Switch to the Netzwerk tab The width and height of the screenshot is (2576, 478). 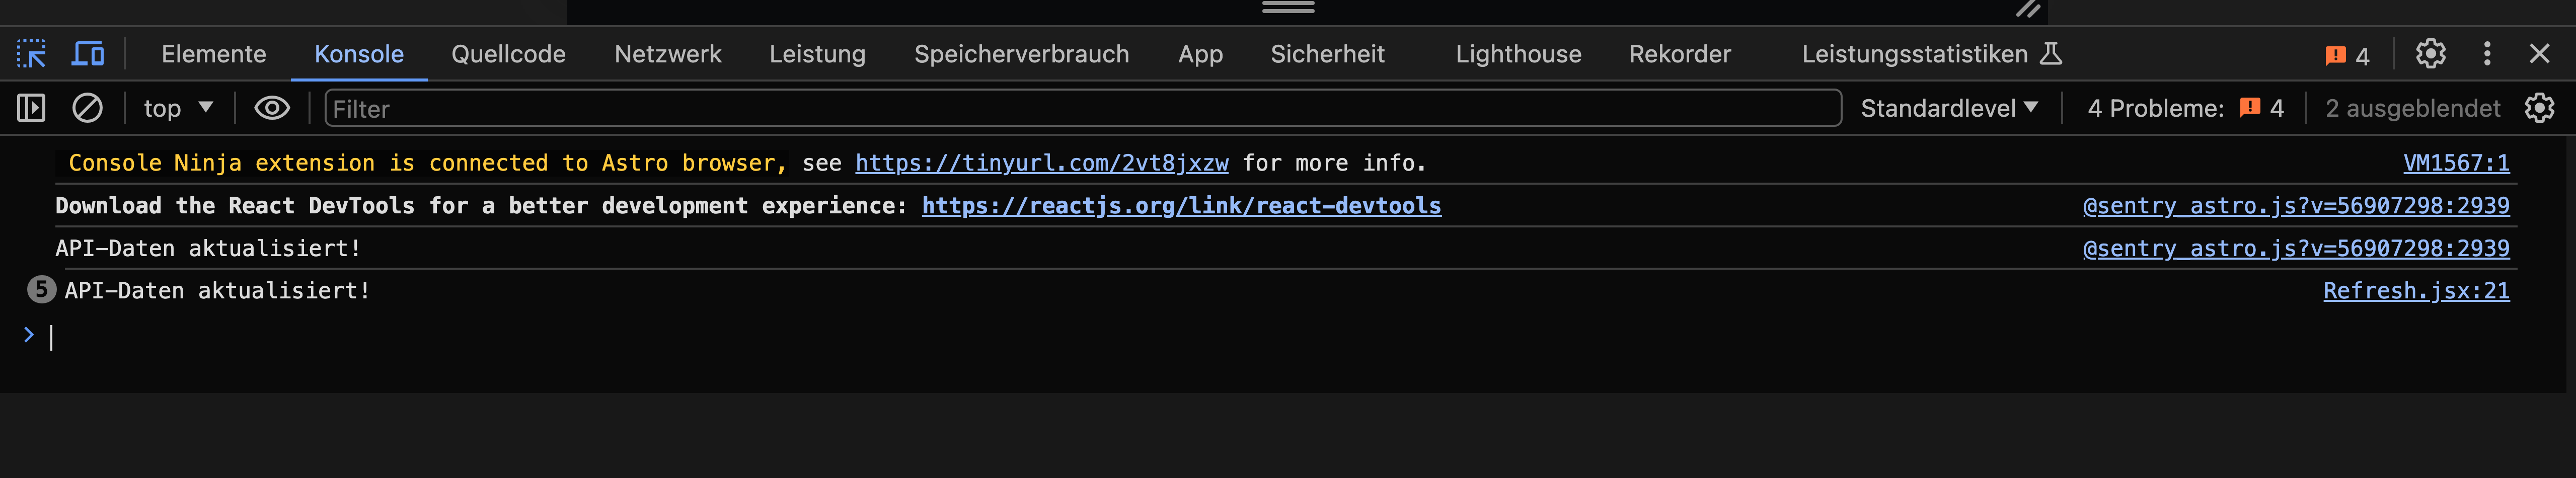click(667, 54)
